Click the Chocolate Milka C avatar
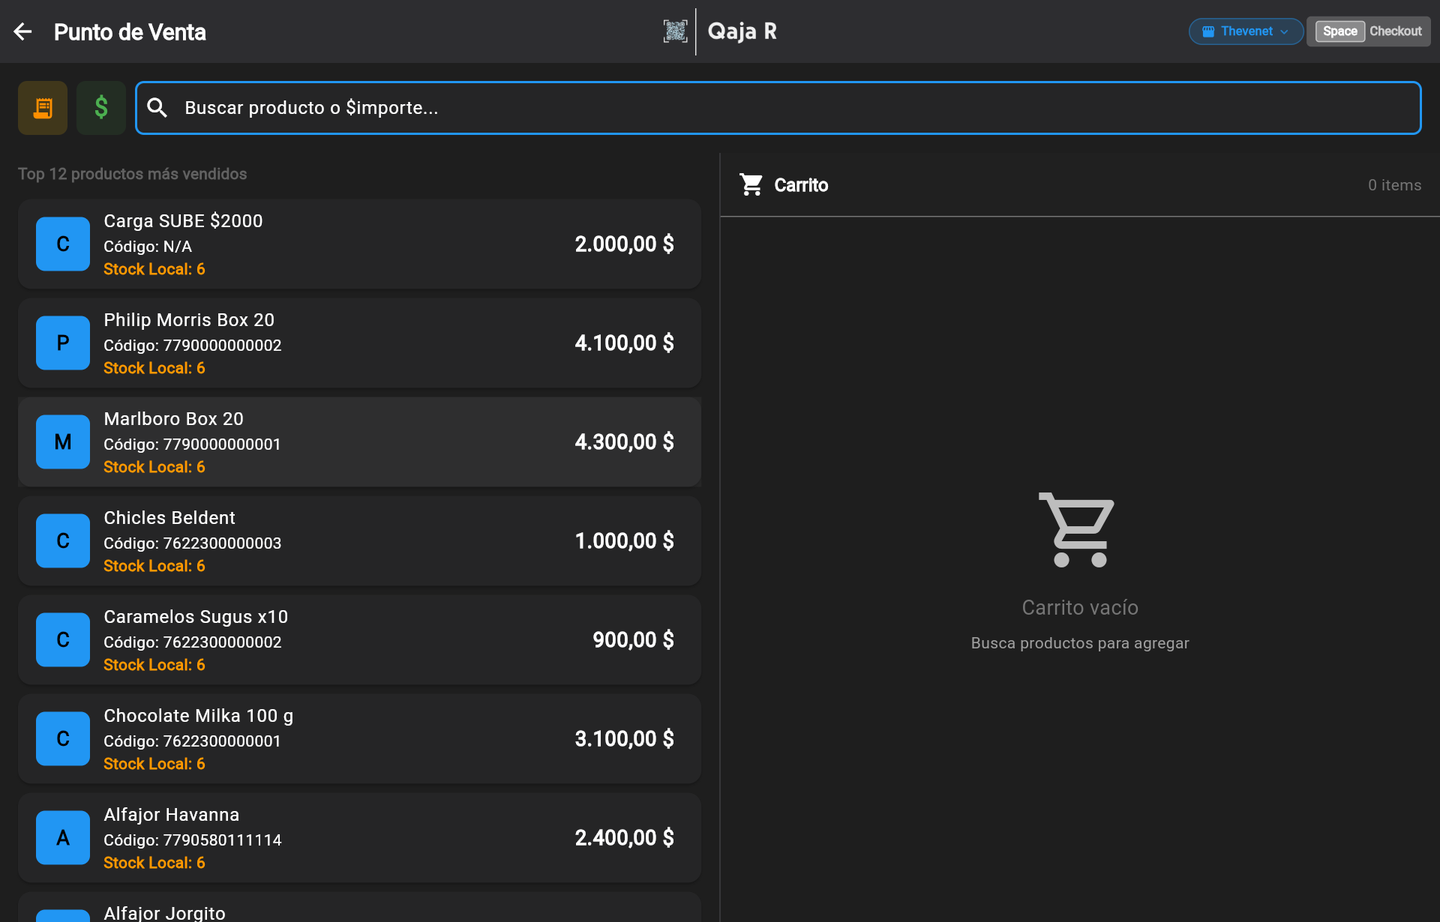The height and width of the screenshot is (922, 1440). tap(63, 739)
